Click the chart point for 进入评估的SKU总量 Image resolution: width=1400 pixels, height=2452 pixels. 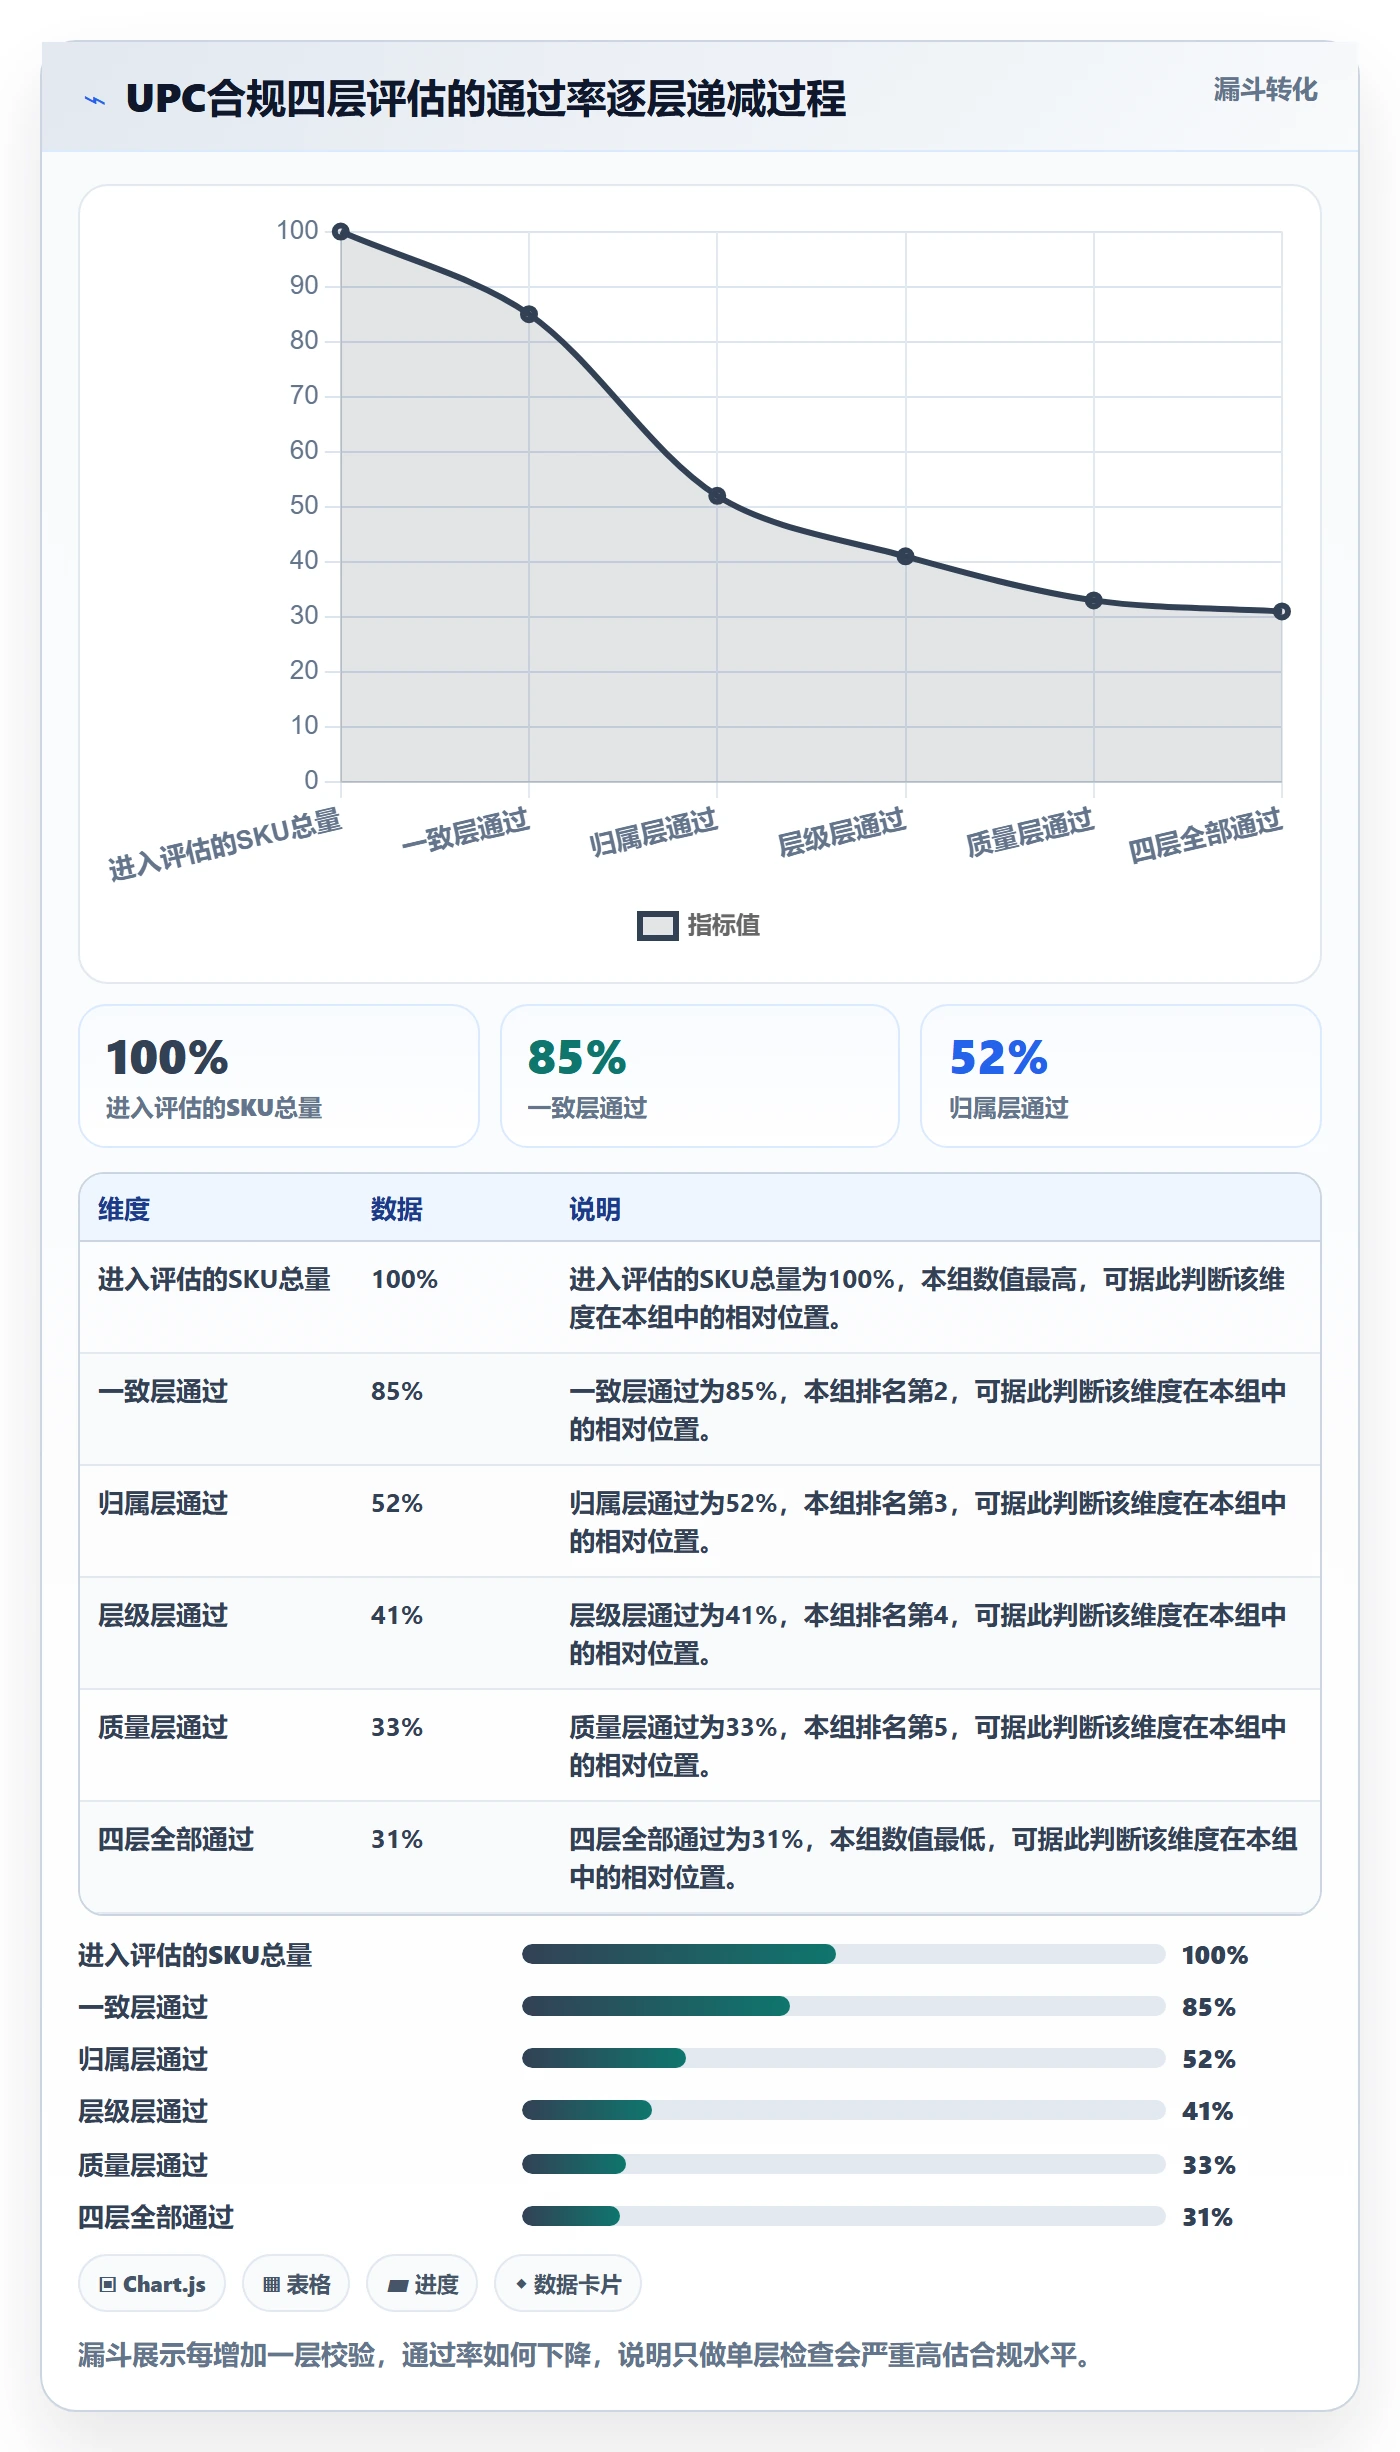pos(341,232)
